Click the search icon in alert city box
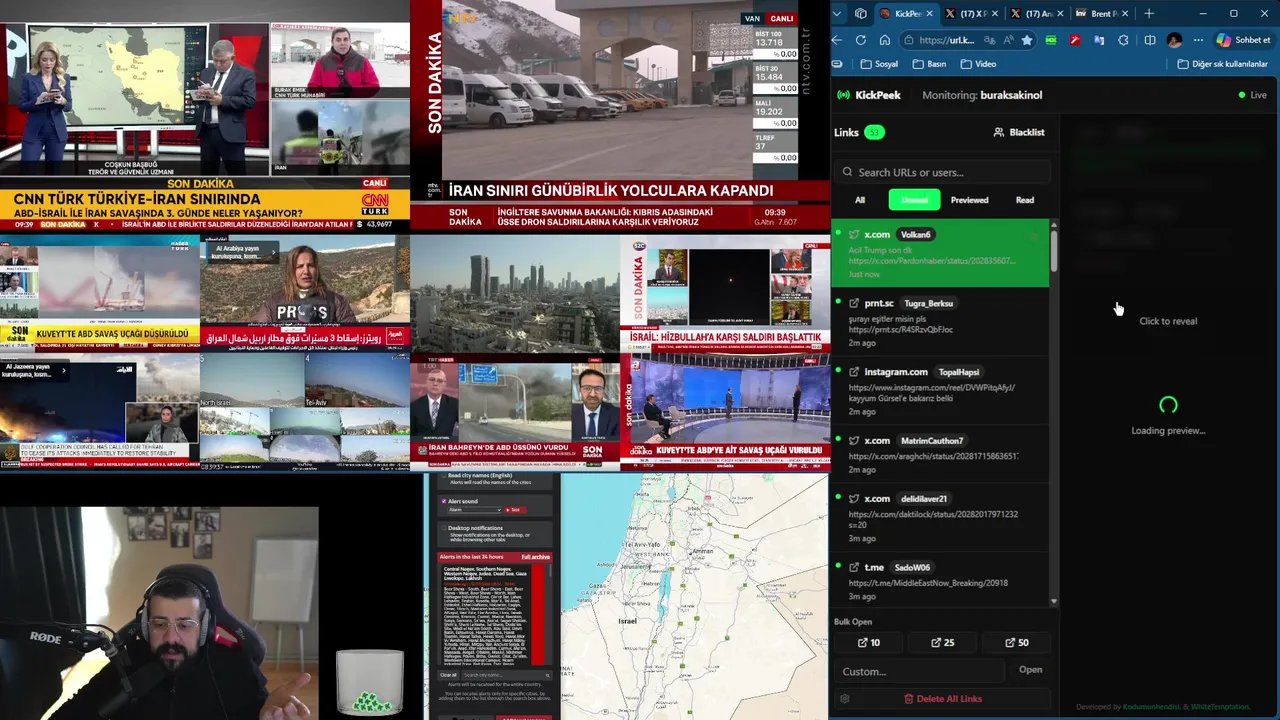Screen dimensions: 1280x720 point(547,675)
